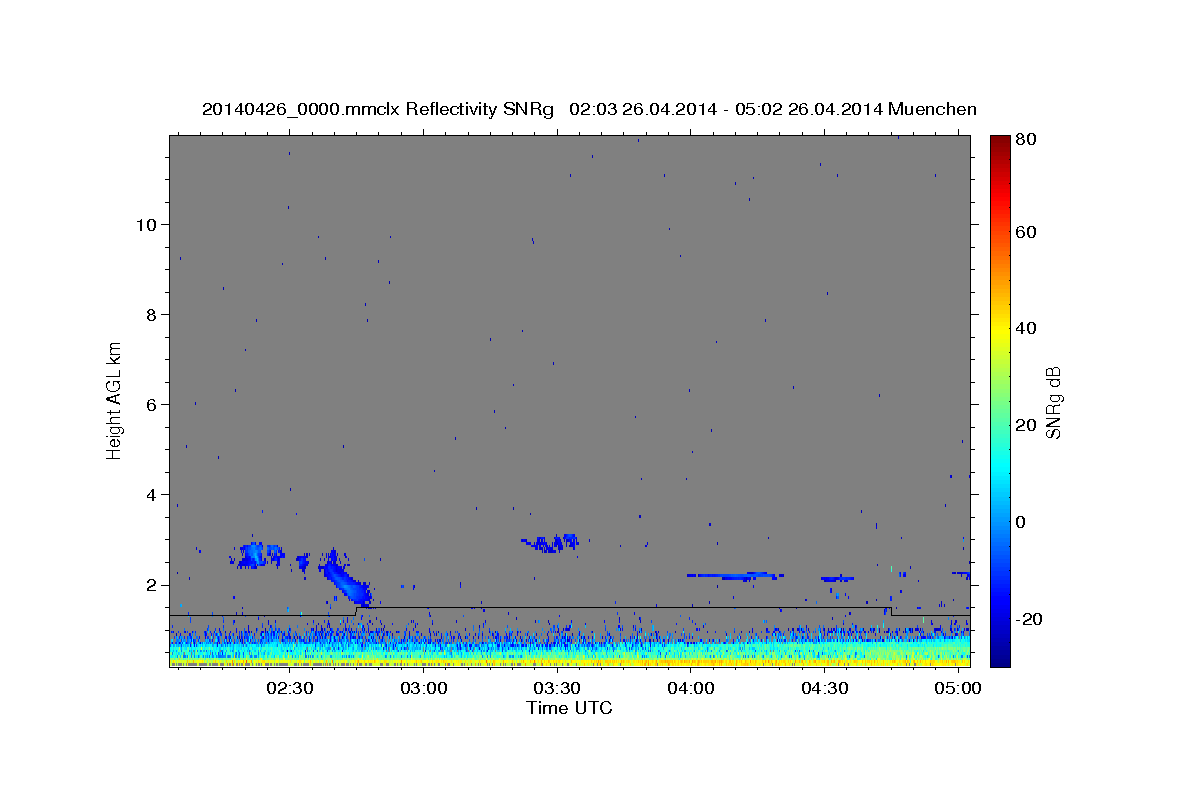Click the colorbar value 0
Viewport: 1200px width, 800px height.
coord(1020,522)
